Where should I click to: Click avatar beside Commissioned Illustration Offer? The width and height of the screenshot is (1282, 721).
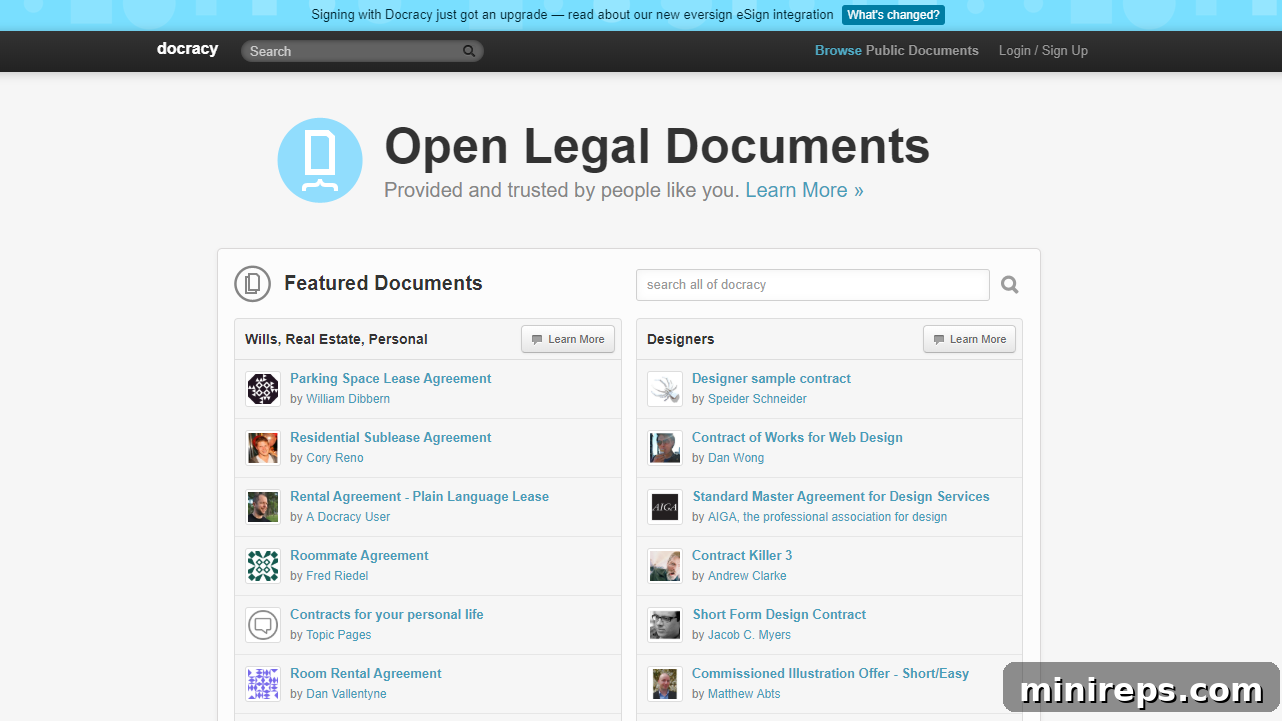[665, 684]
